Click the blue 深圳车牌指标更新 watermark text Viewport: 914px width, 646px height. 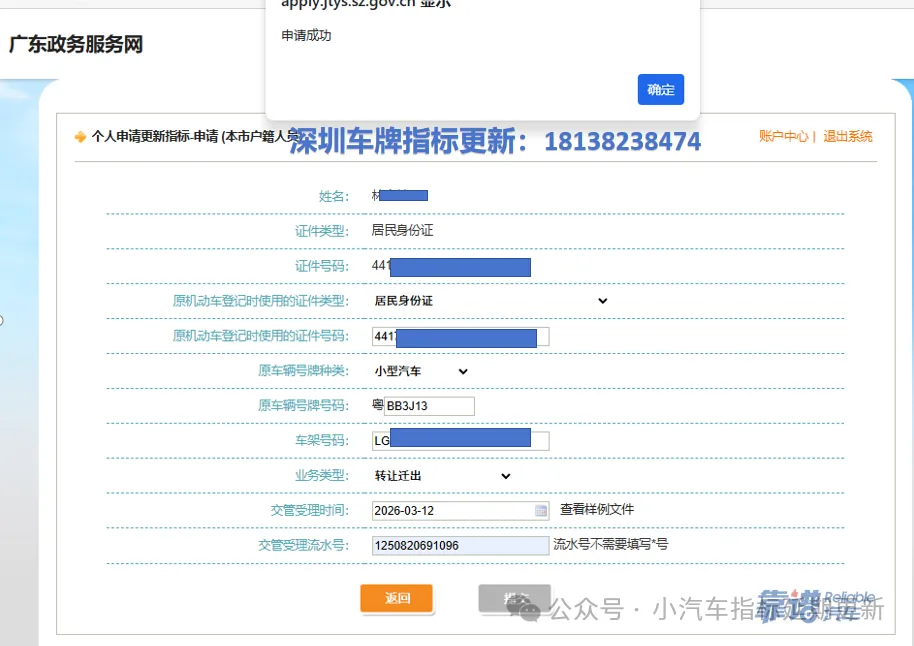(495, 141)
